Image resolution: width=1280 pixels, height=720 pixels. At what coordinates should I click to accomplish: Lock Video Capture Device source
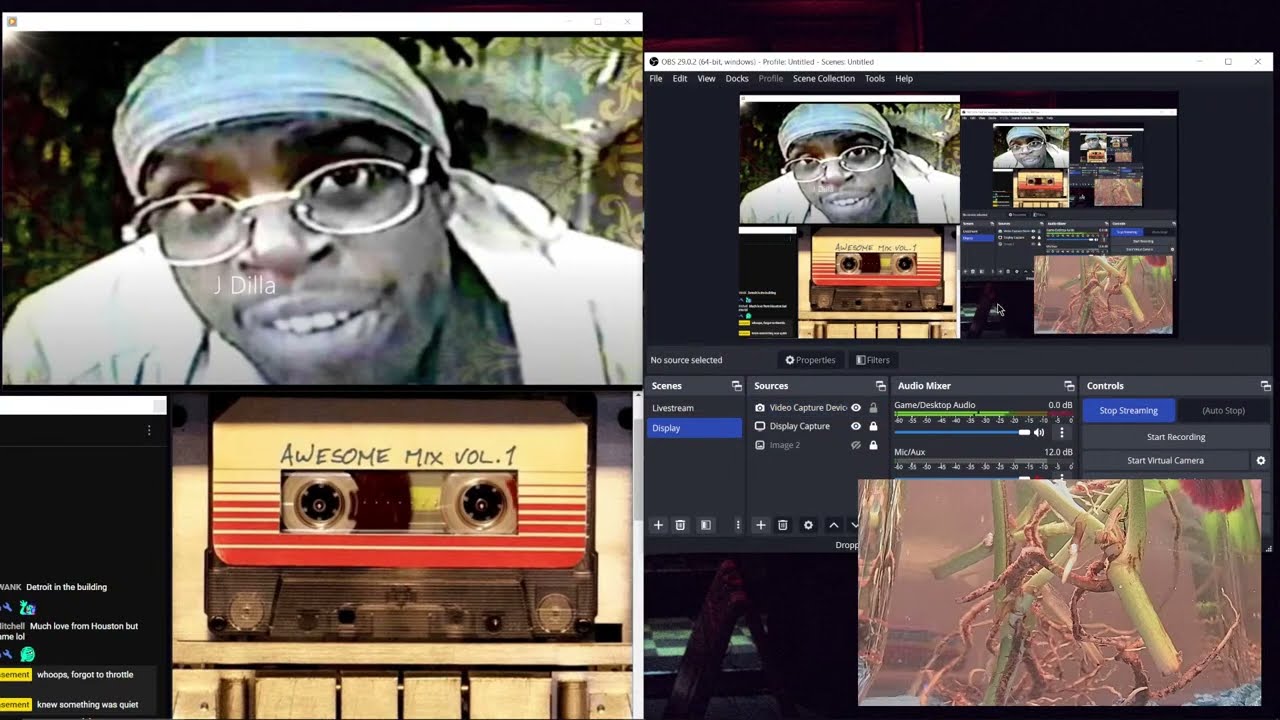(873, 408)
